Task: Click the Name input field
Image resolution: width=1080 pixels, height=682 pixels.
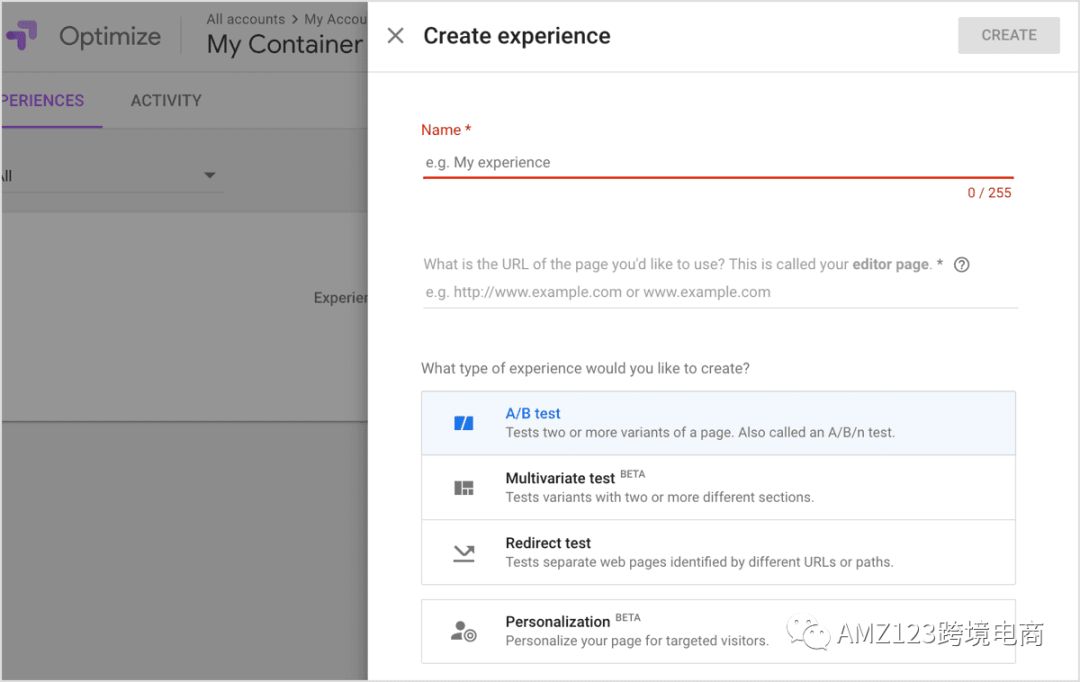Action: tap(718, 163)
